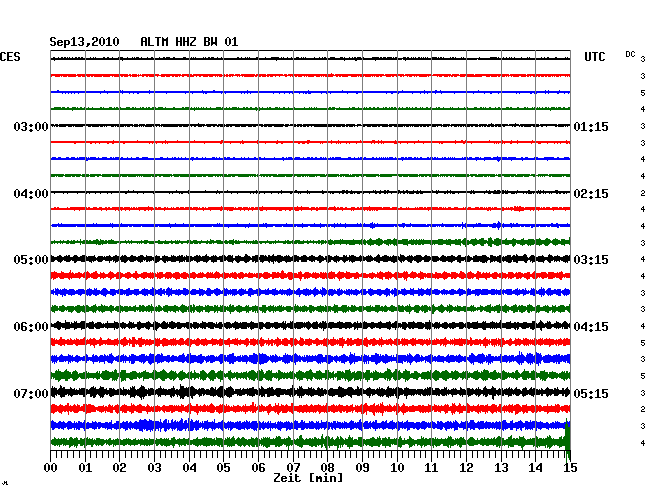Select the 03:00 local time label
The width and height of the screenshot is (650, 494).
pos(31,126)
